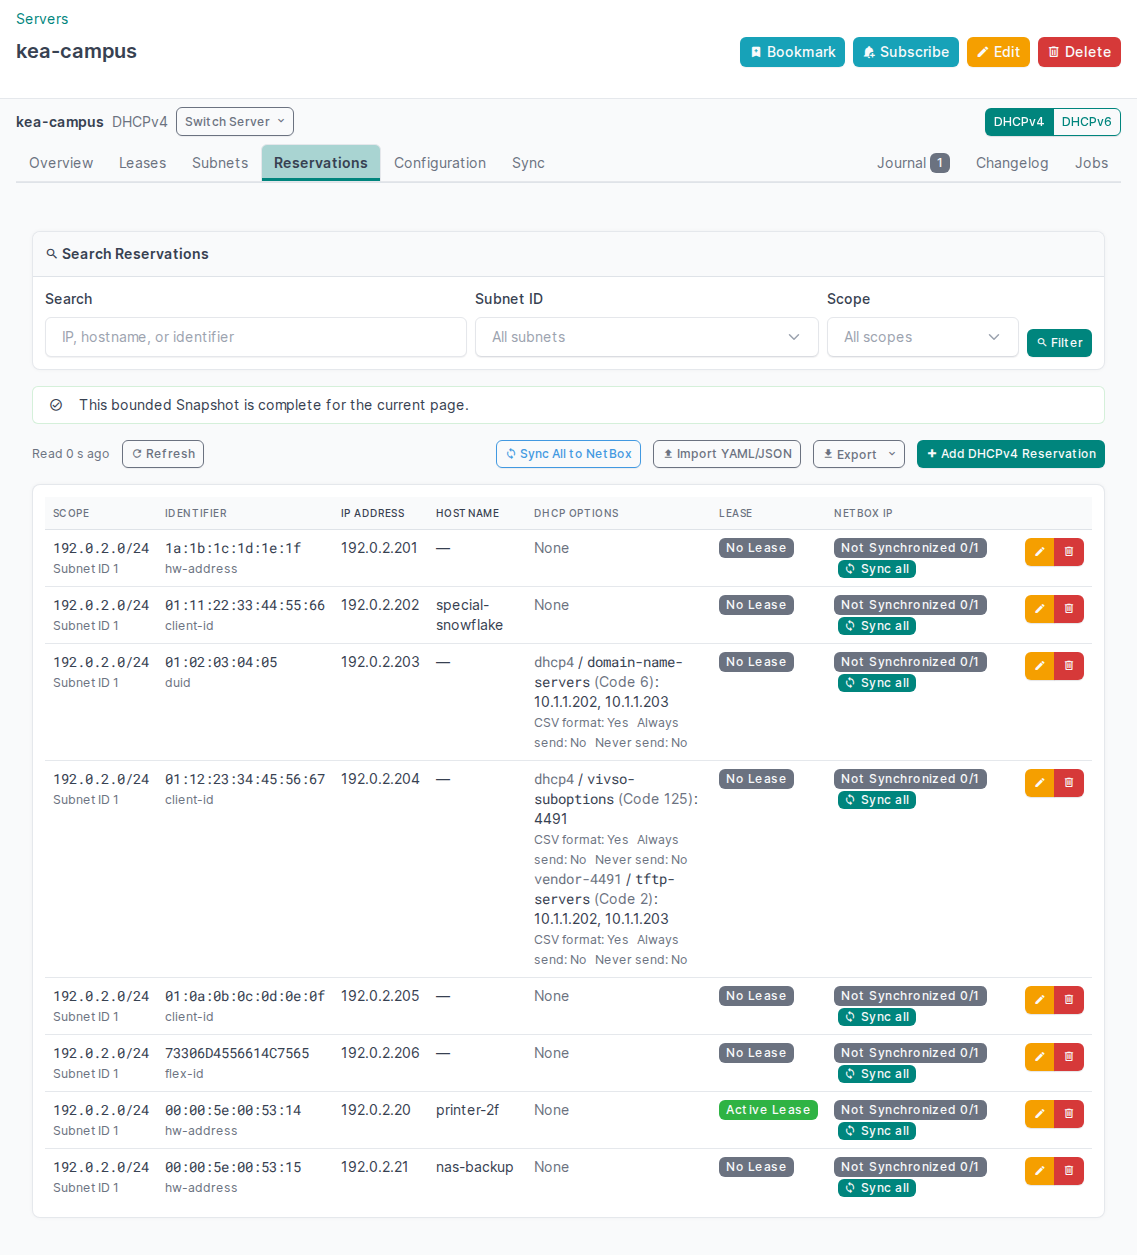Delete the 192.0.2.206 flex-id reservation

pos(1069,1057)
